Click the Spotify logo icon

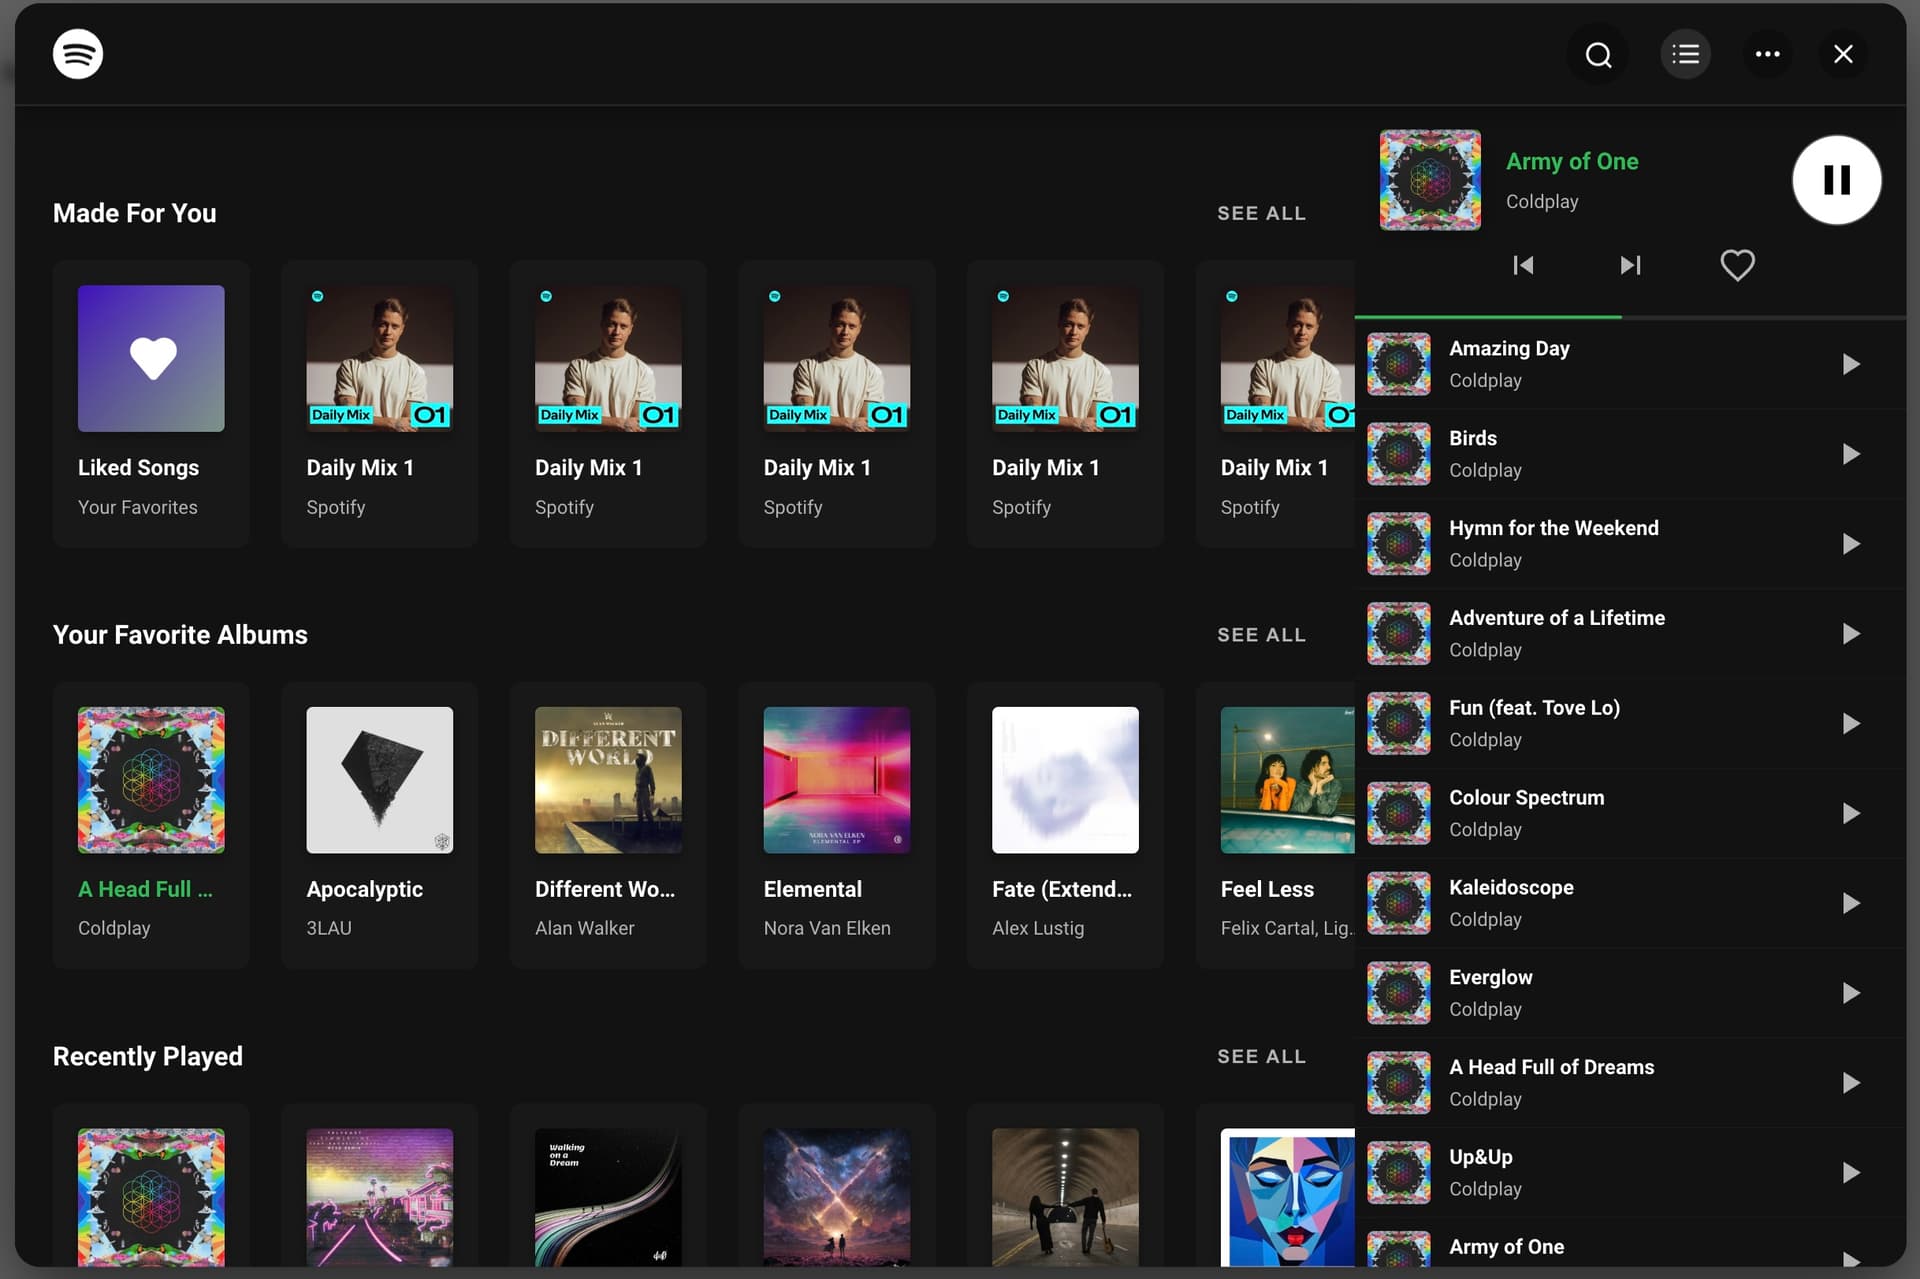77,54
